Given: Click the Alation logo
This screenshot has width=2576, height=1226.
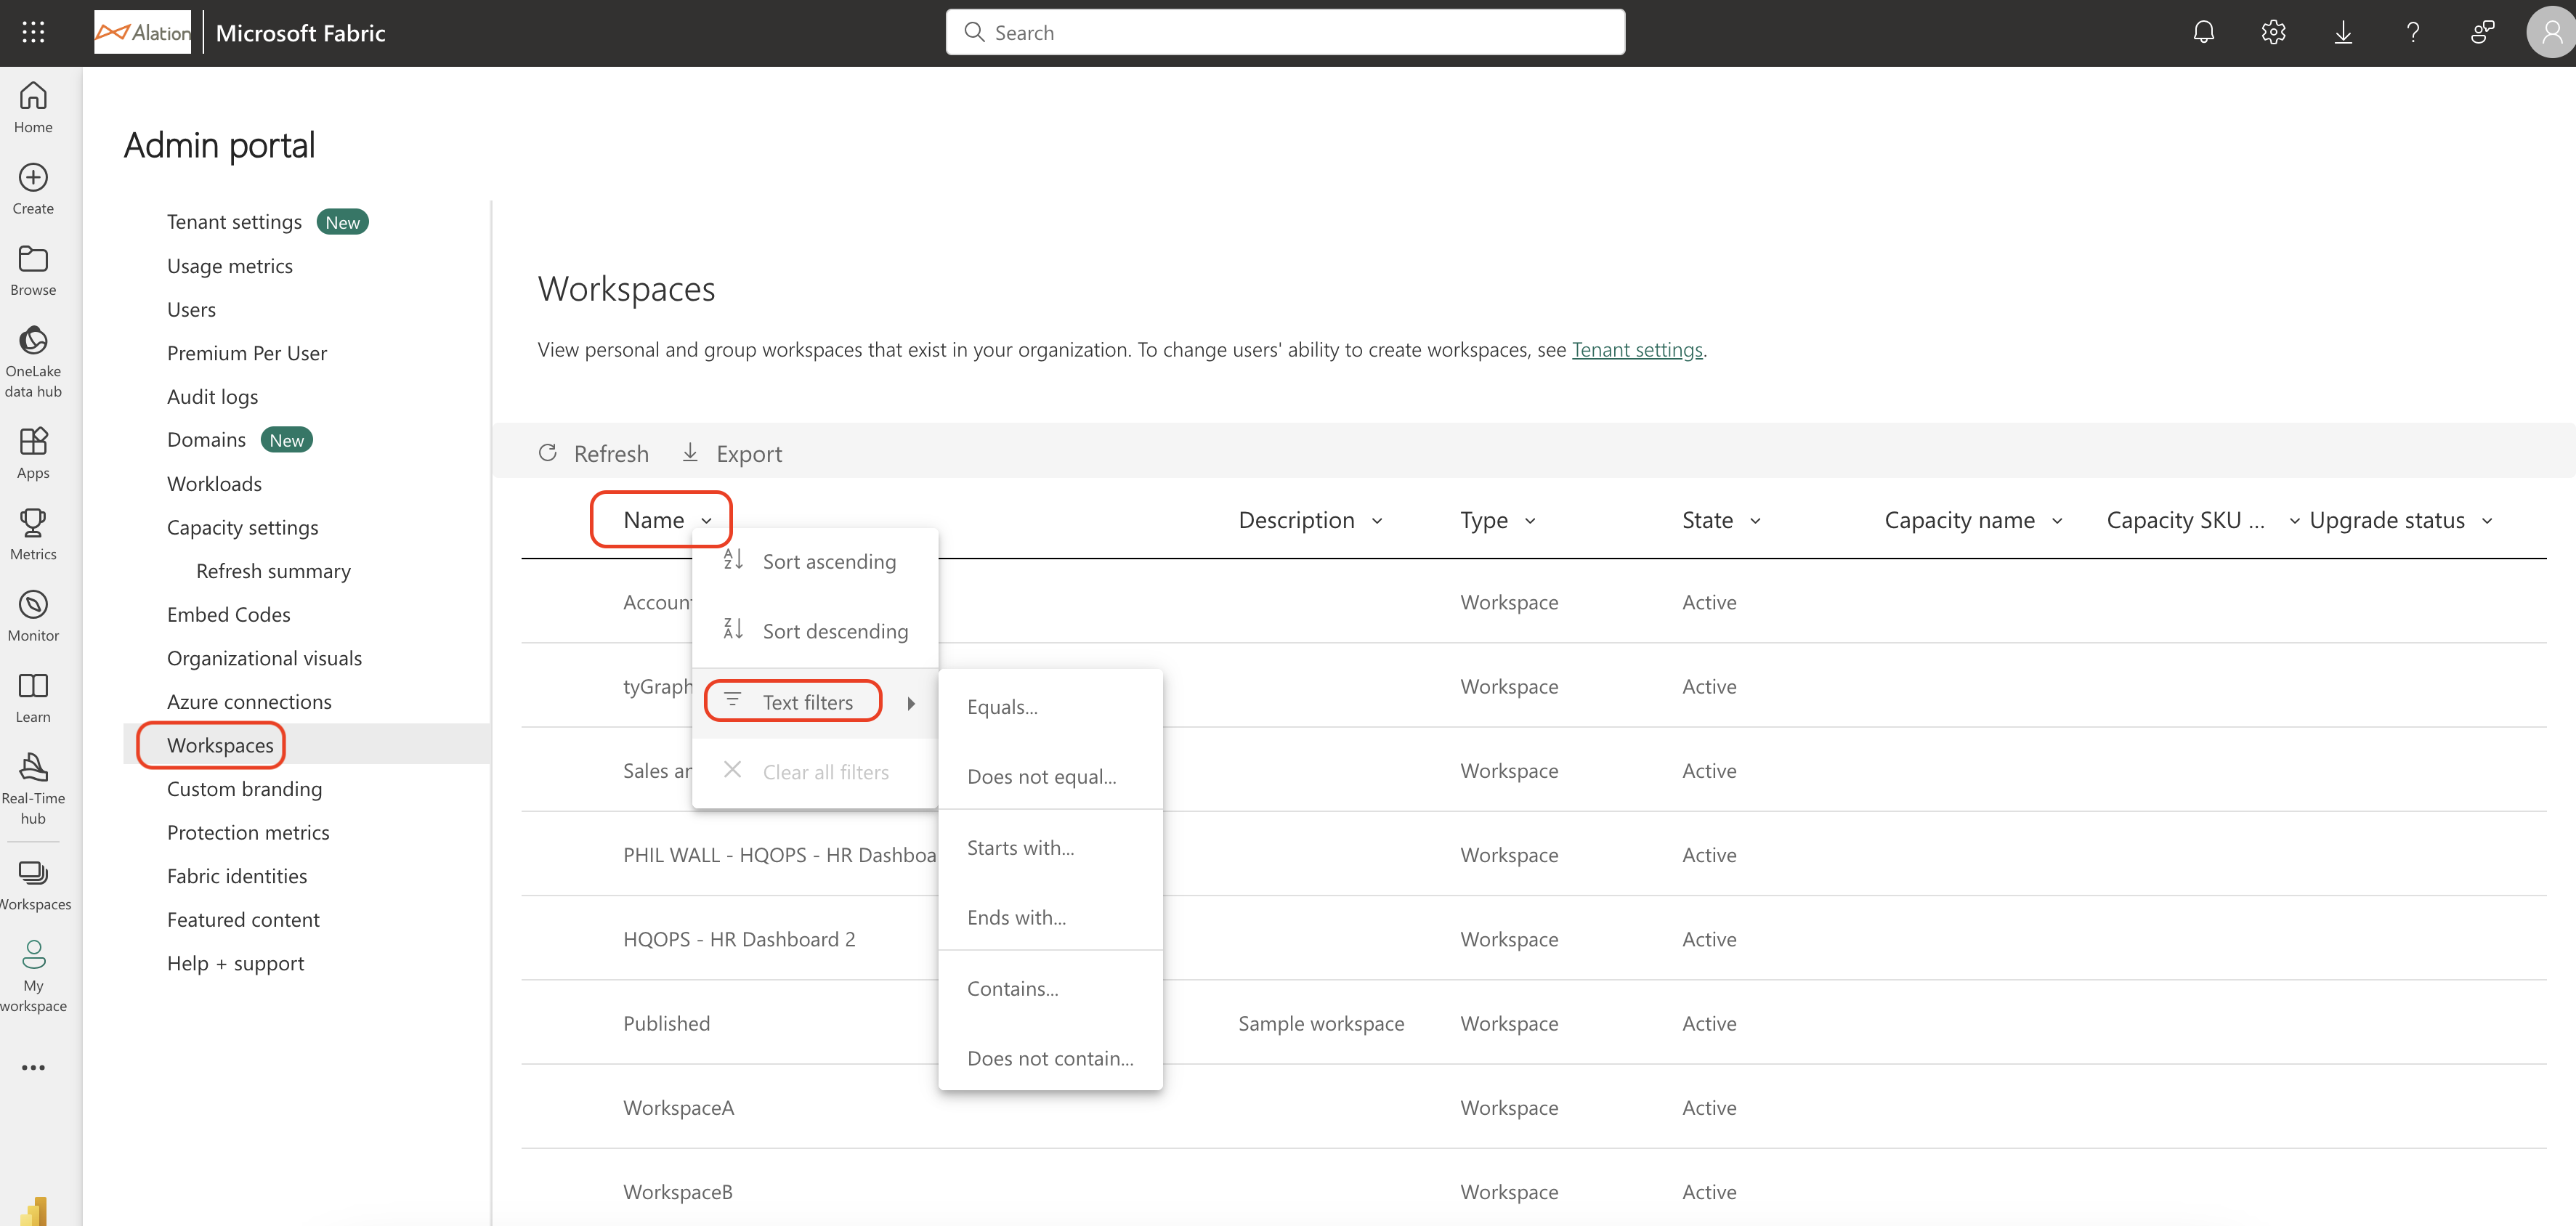Looking at the screenshot, I should click(142, 32).
